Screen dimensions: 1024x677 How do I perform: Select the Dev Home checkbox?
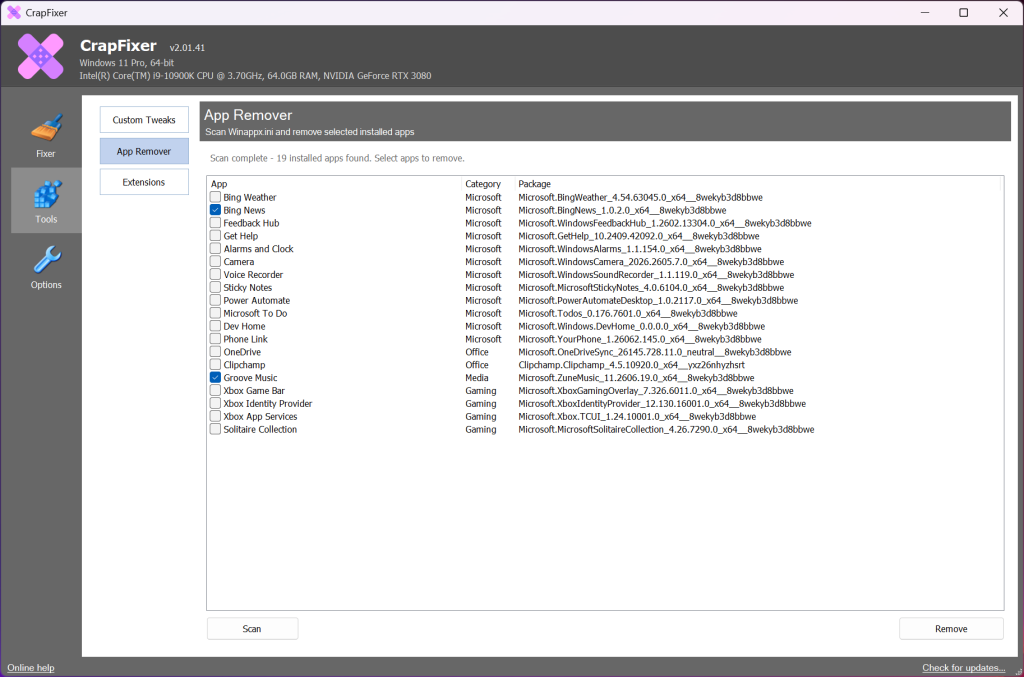[215, 326]
